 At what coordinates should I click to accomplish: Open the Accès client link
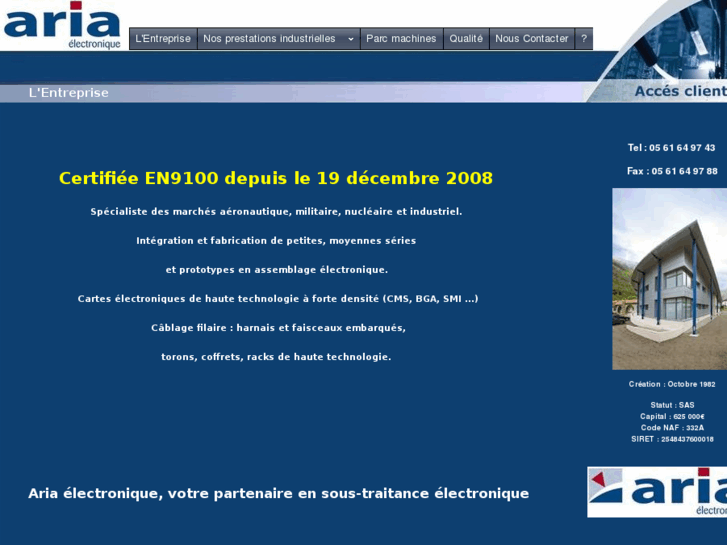[x=680, y=91]
